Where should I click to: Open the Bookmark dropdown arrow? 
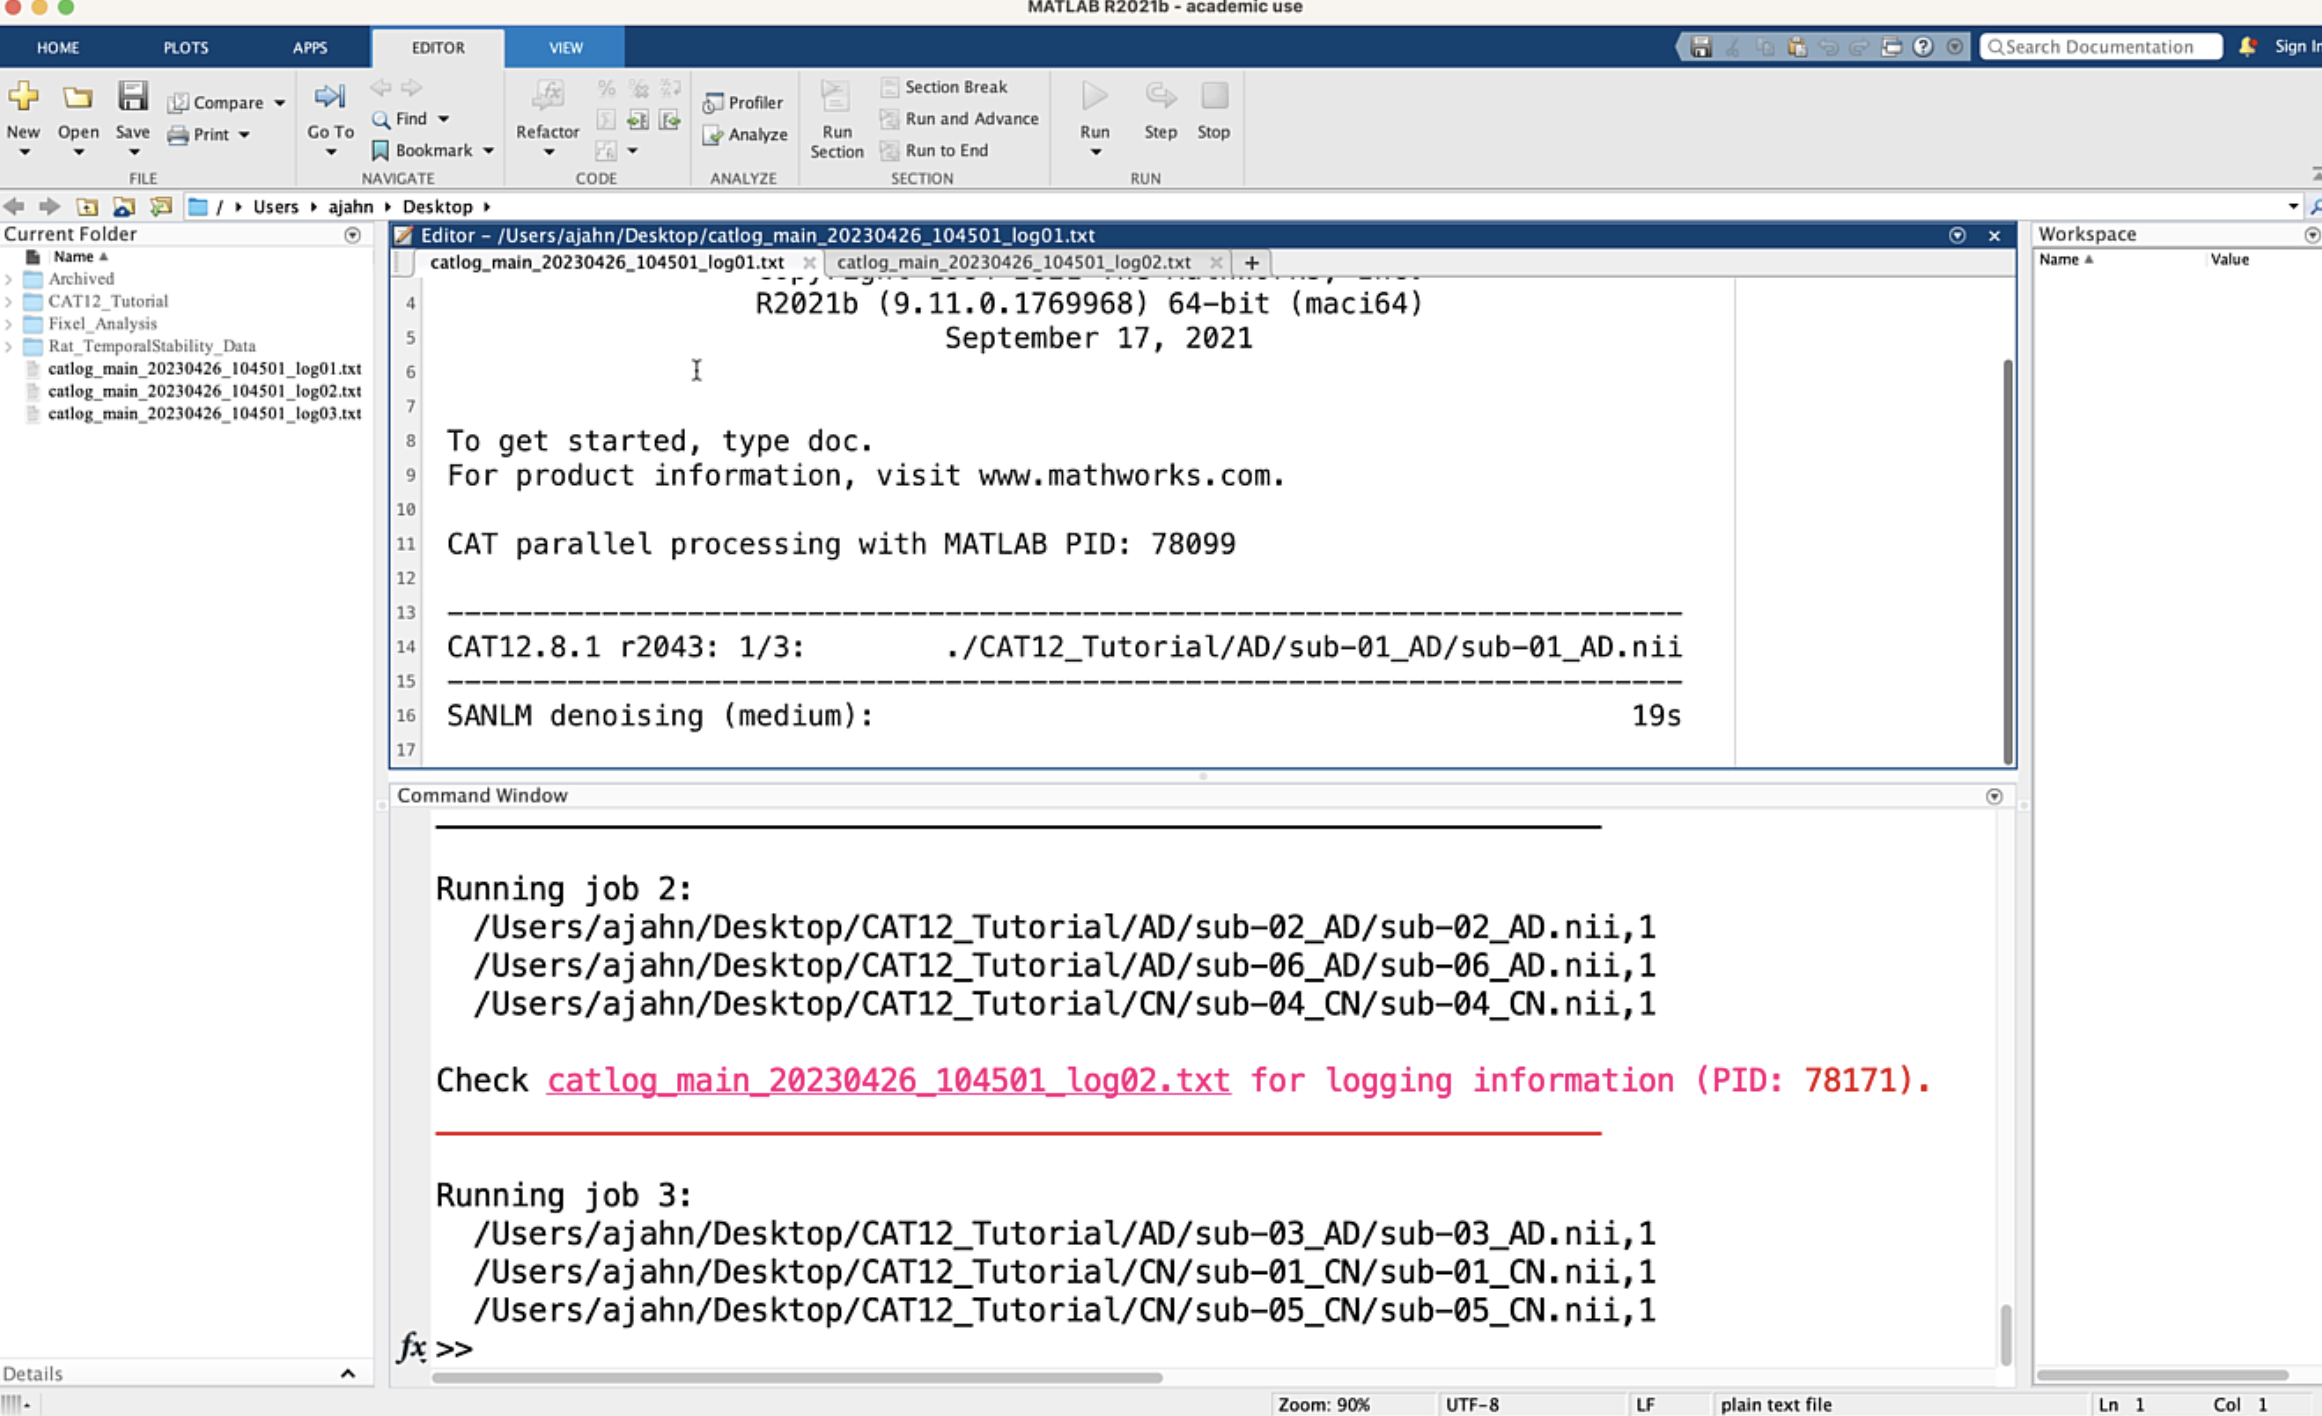point(488,151)
